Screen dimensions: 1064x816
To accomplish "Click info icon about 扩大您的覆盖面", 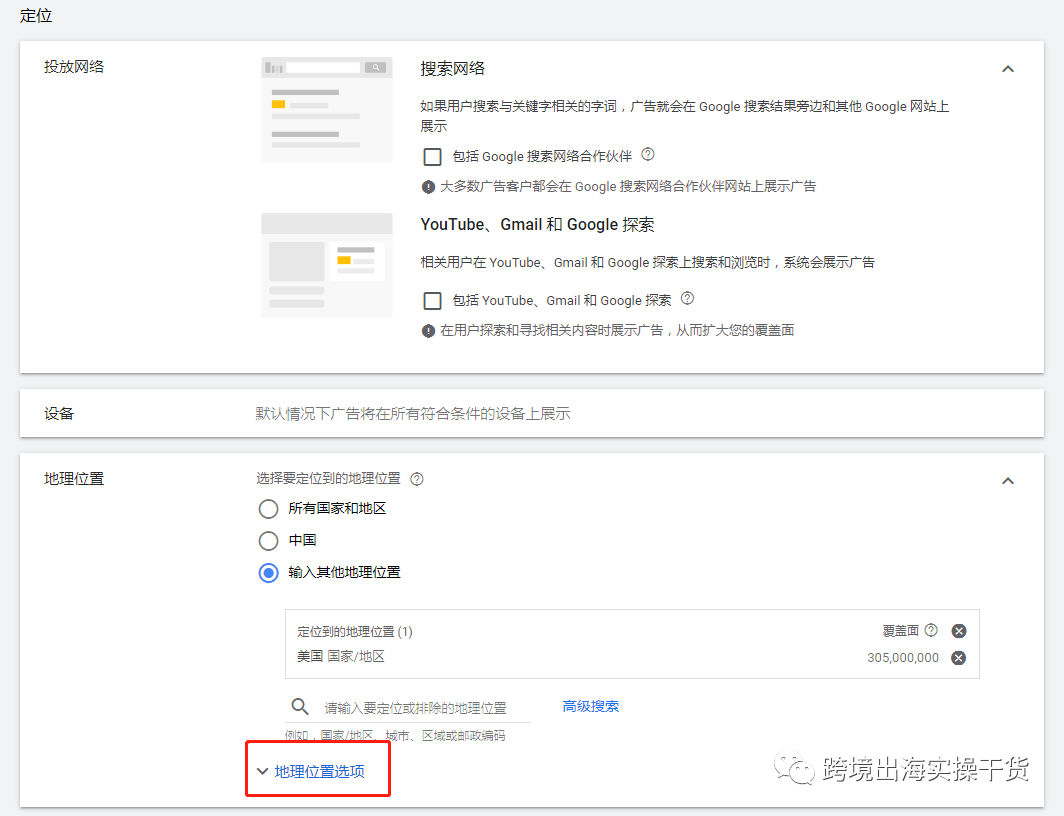I will coord(428,330).
